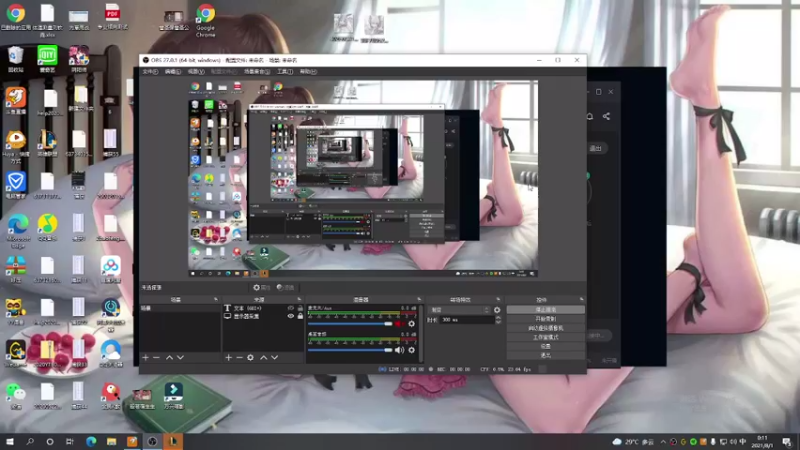
Task: Toggle visibility of the text source
Action: click(x=291, y=308)
